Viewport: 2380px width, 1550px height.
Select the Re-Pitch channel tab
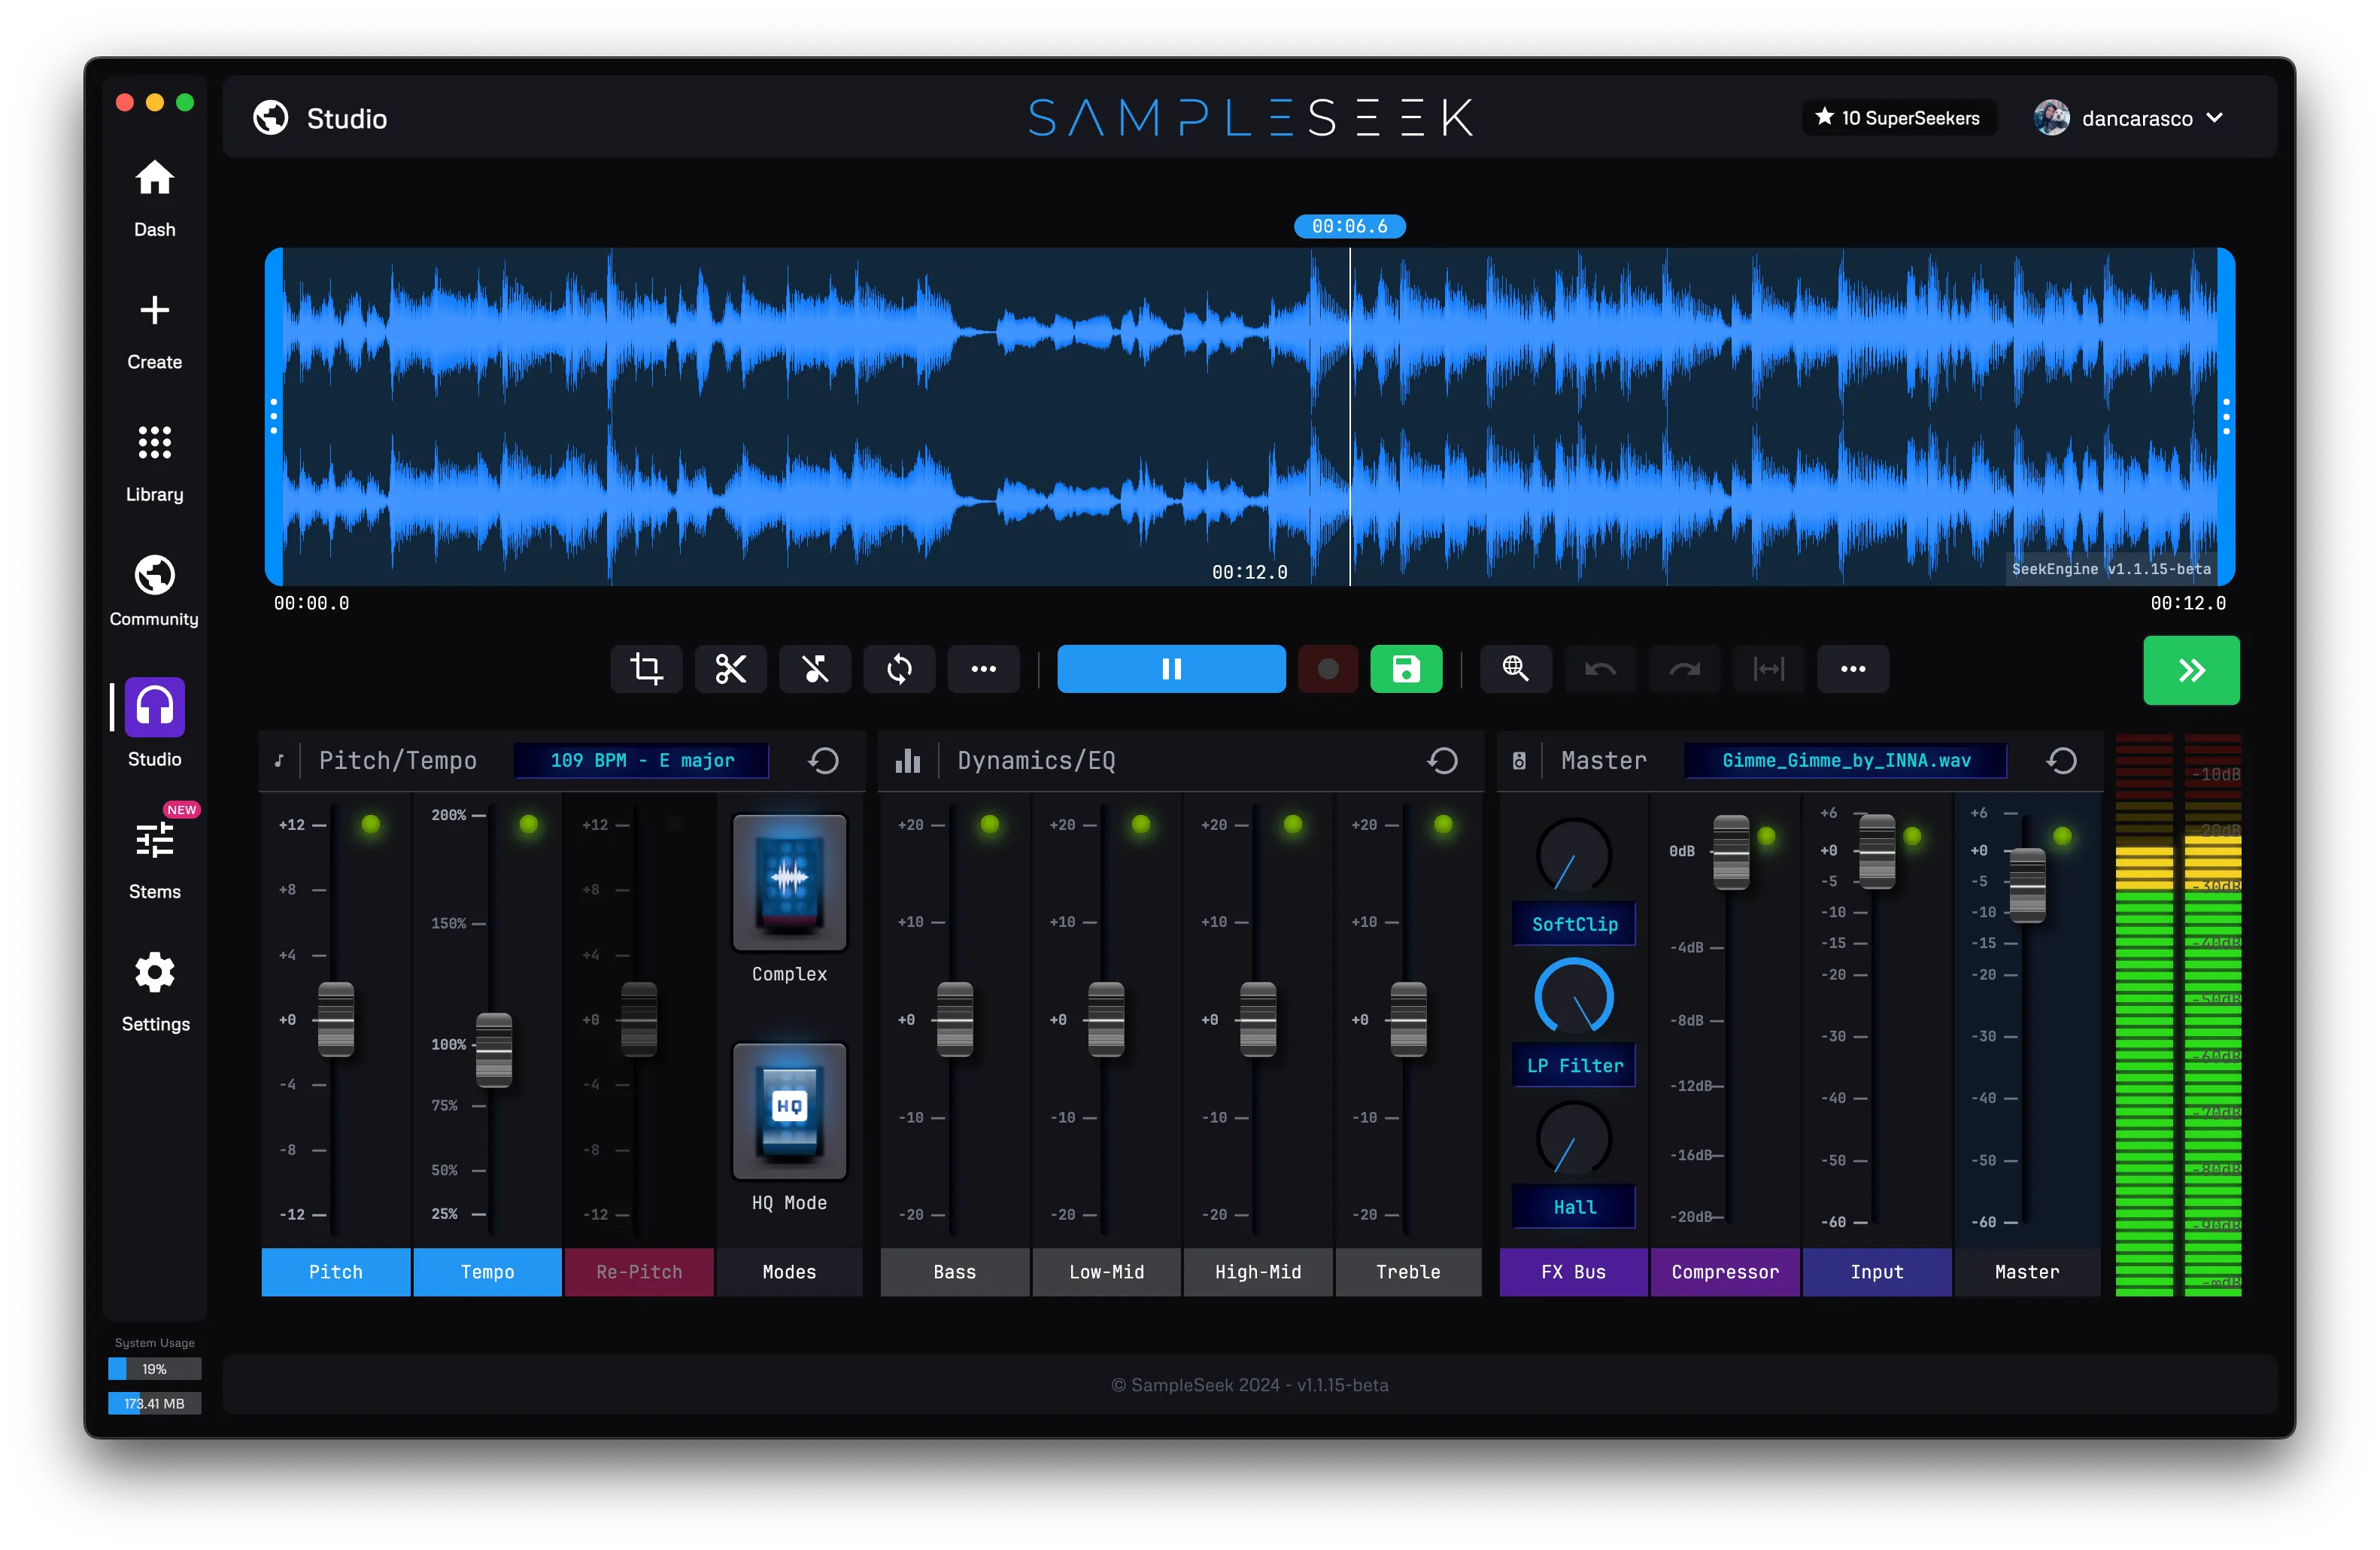tap(639, 1272)
